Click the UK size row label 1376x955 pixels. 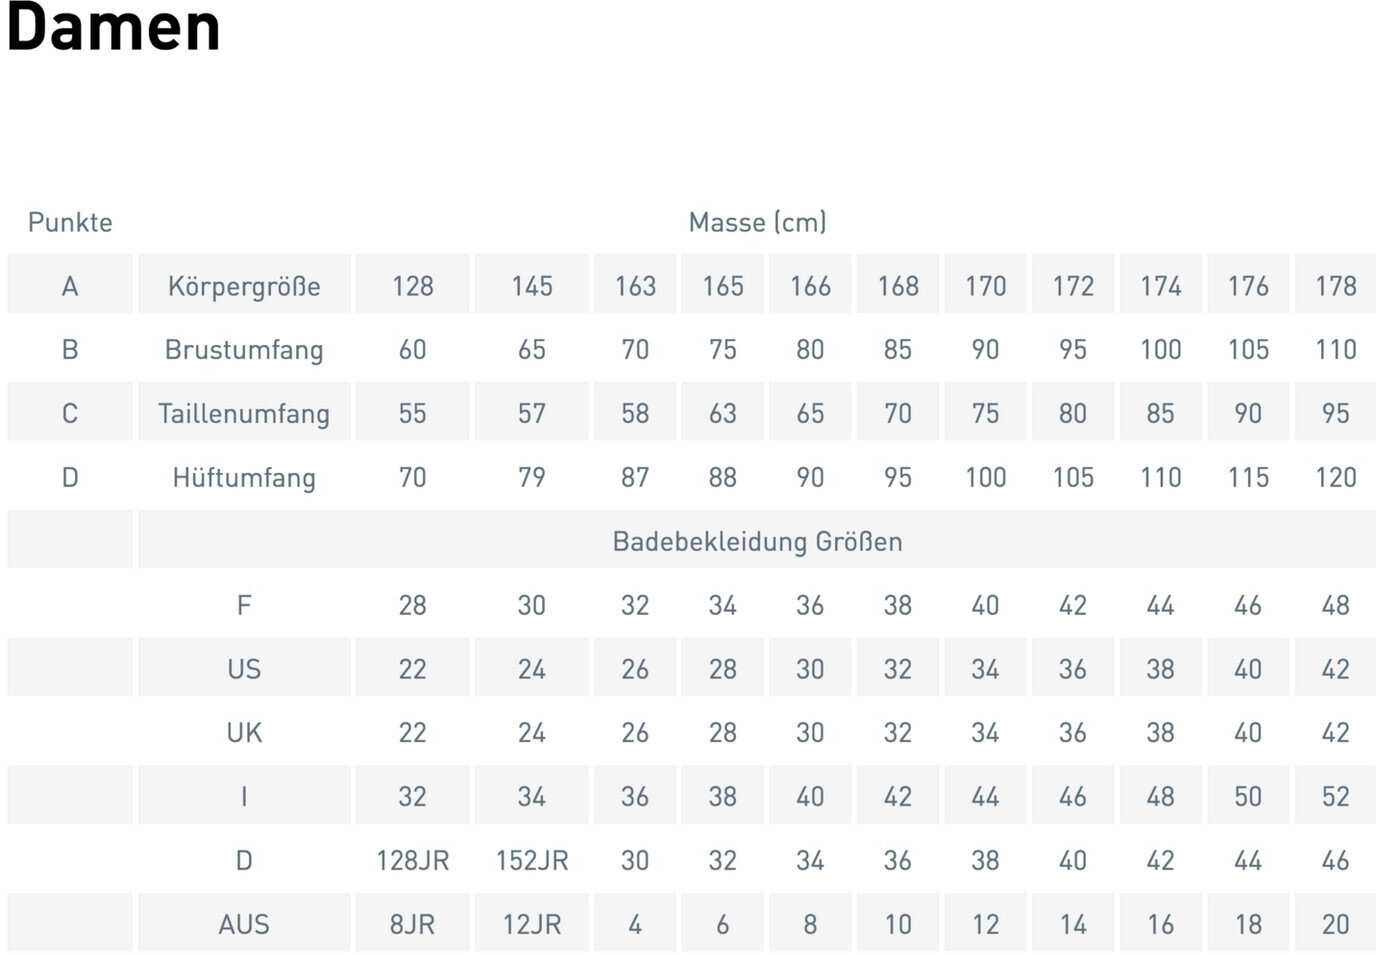click(244, 733)
